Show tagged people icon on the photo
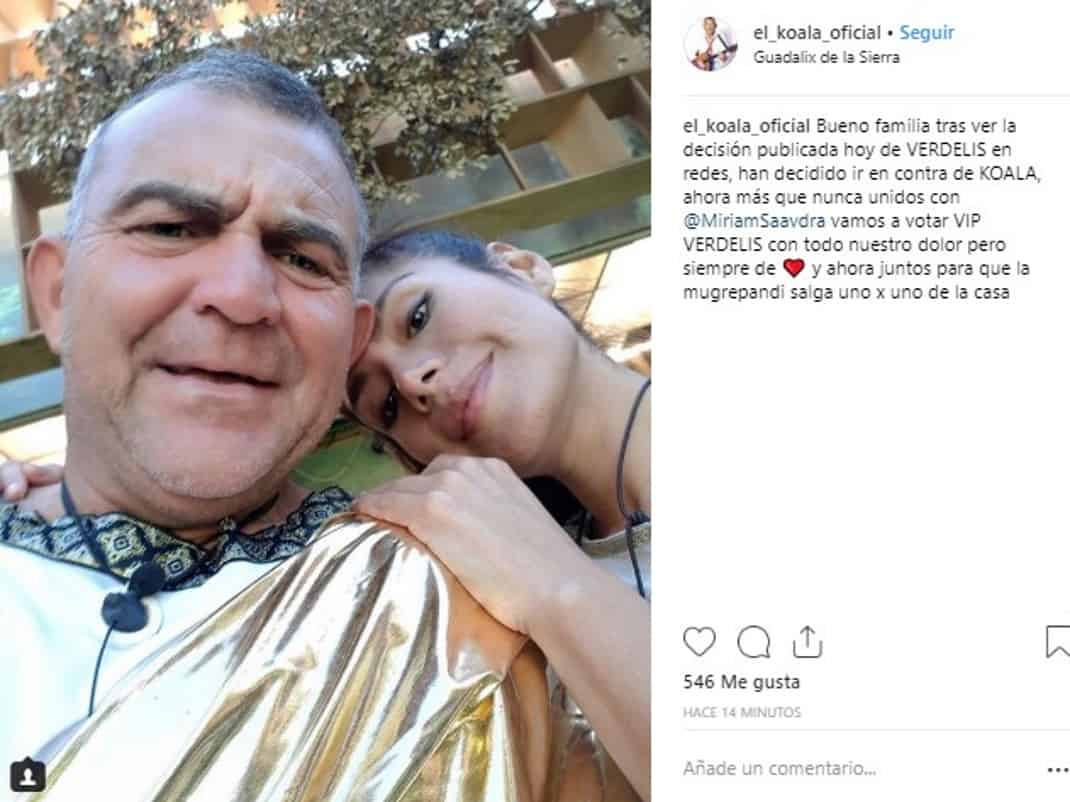The image size is (1070, 802). tap(28, 775)
